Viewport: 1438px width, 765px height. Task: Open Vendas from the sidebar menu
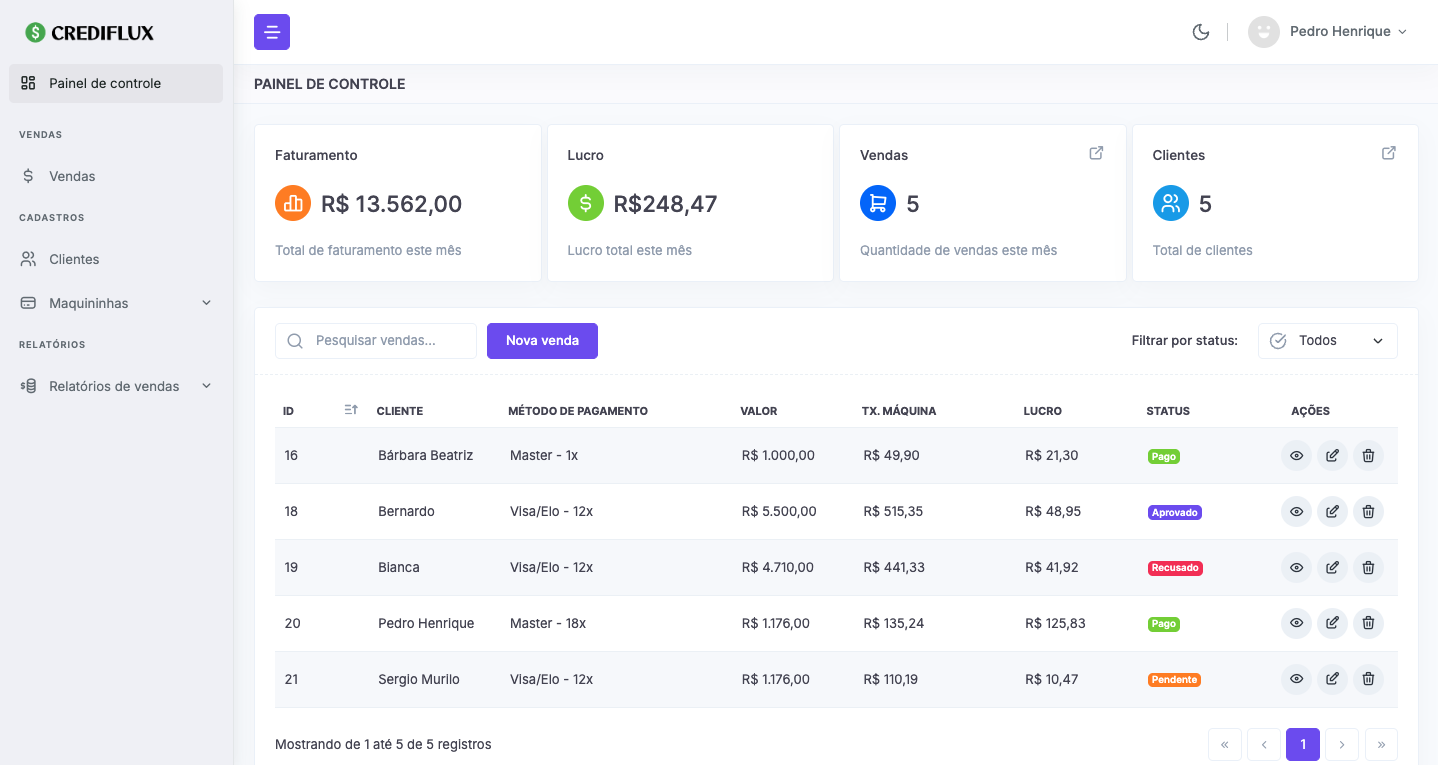72,176
